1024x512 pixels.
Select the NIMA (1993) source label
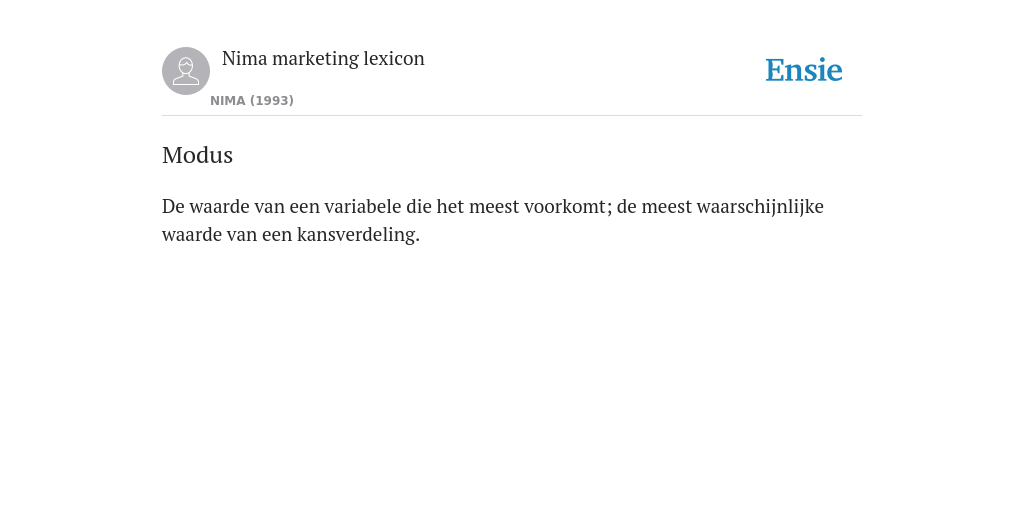point(252,101)
